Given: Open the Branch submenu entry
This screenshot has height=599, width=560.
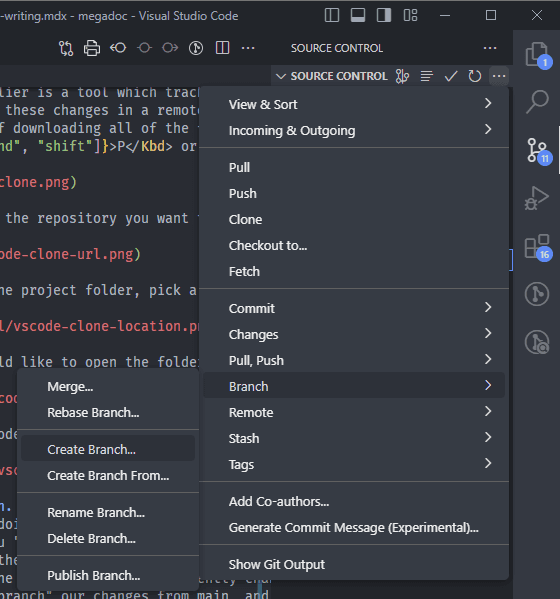Looking at the screenshot, I should pos(354,386).
